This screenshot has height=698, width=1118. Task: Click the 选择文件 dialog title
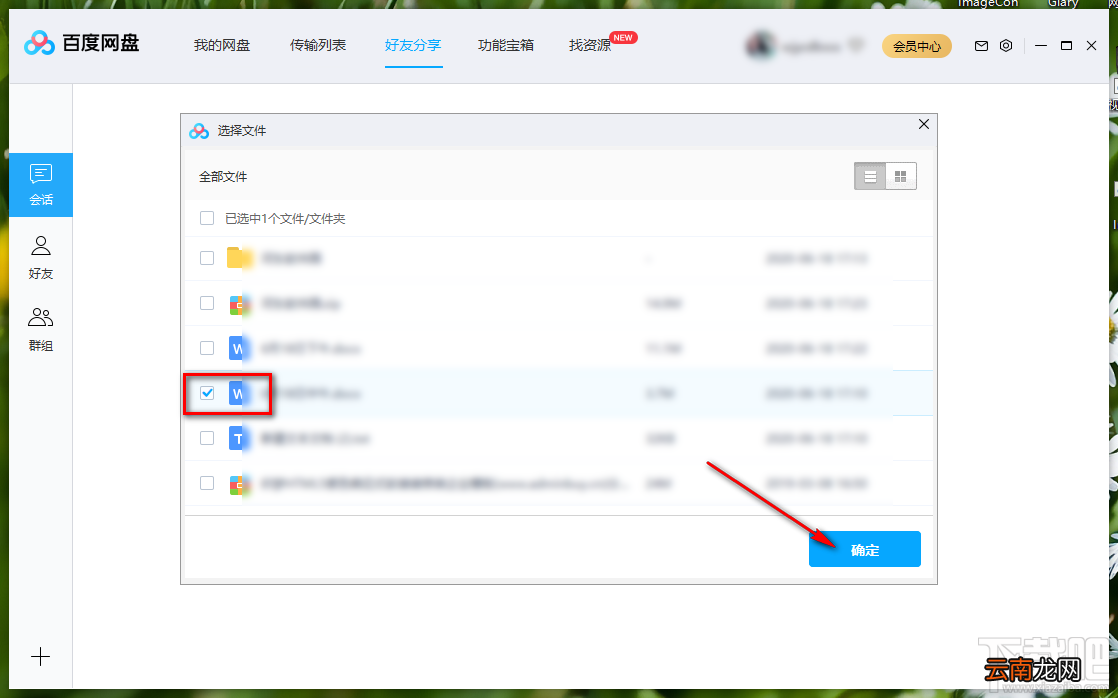[242, 131]
